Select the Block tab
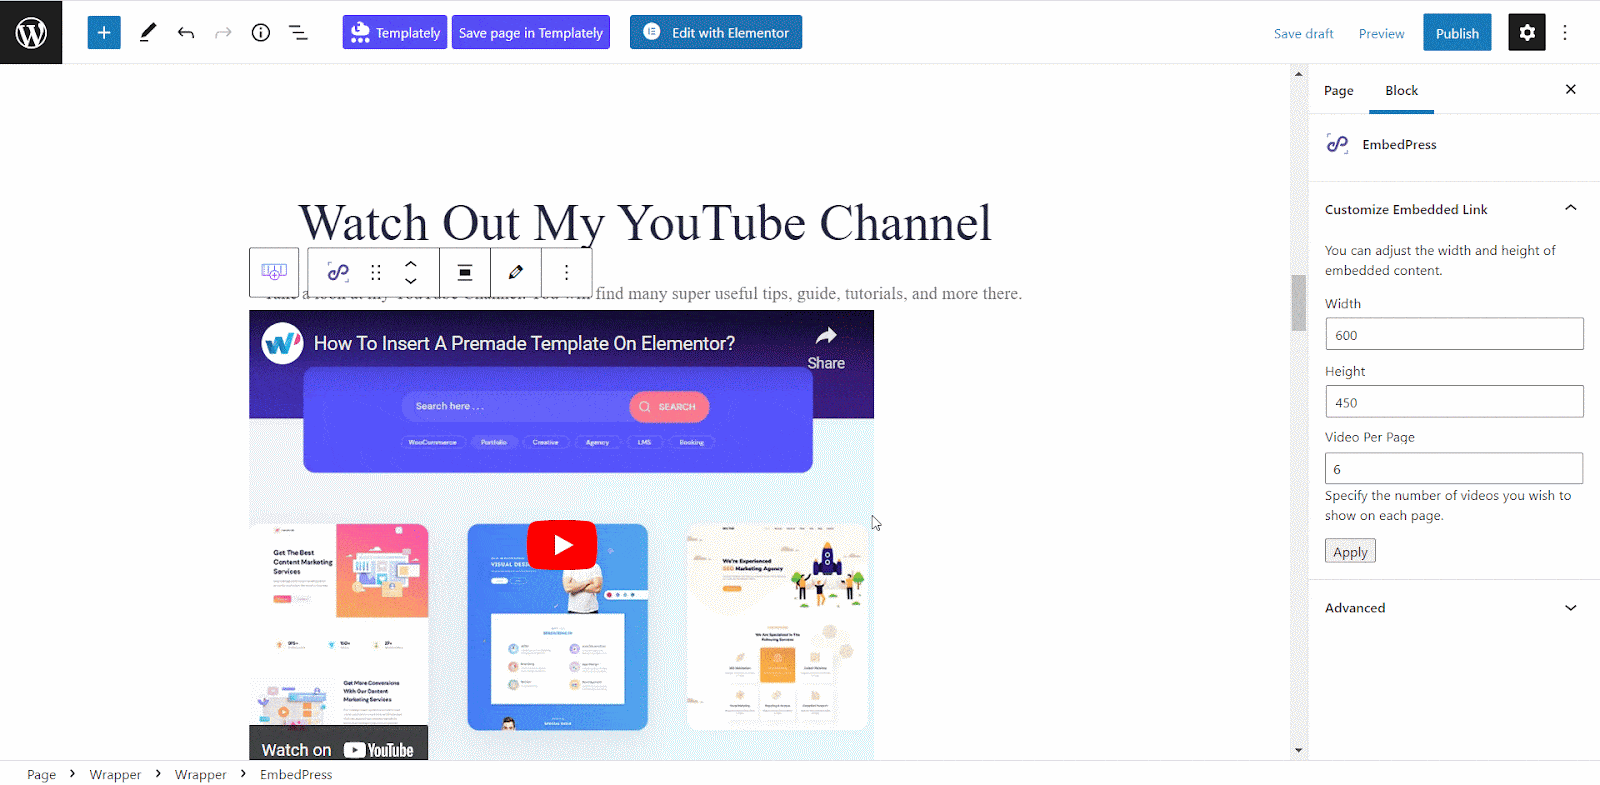This screenshot has height=785, width=1600. (1401, 90)
